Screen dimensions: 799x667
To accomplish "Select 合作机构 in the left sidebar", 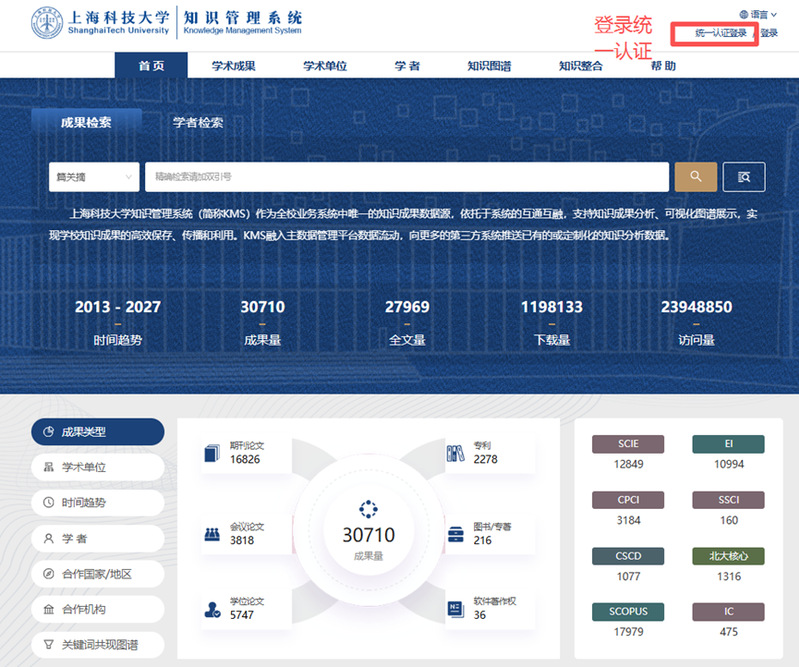I will 97,609.
